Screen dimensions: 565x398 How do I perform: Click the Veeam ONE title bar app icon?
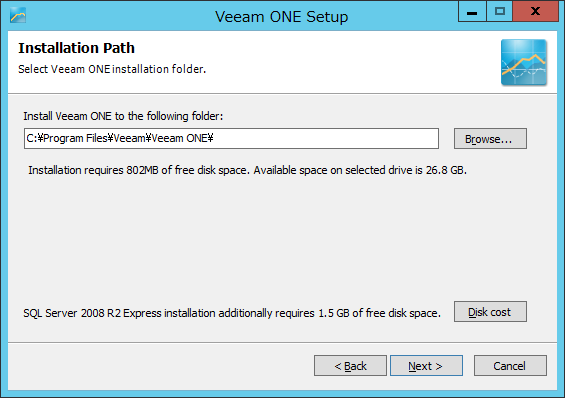tap(18, 15)
